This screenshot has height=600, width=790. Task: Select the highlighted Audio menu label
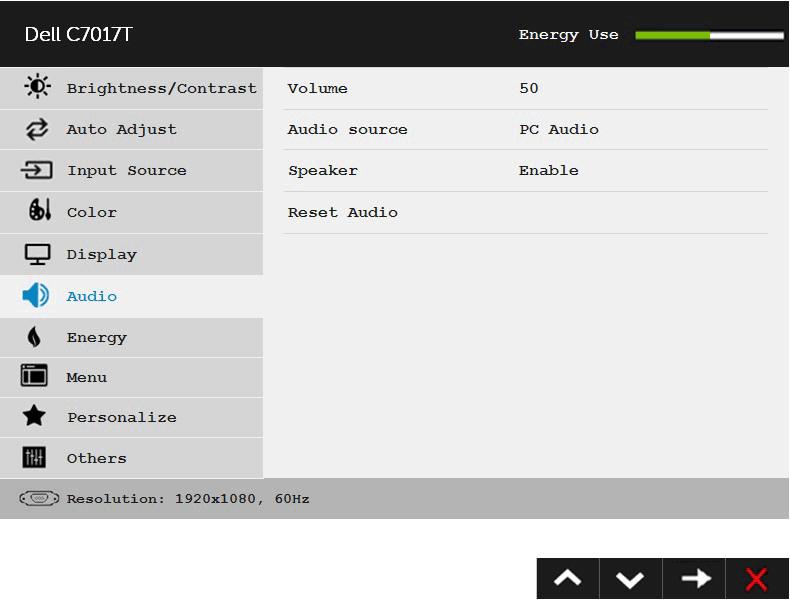[92, 296]
